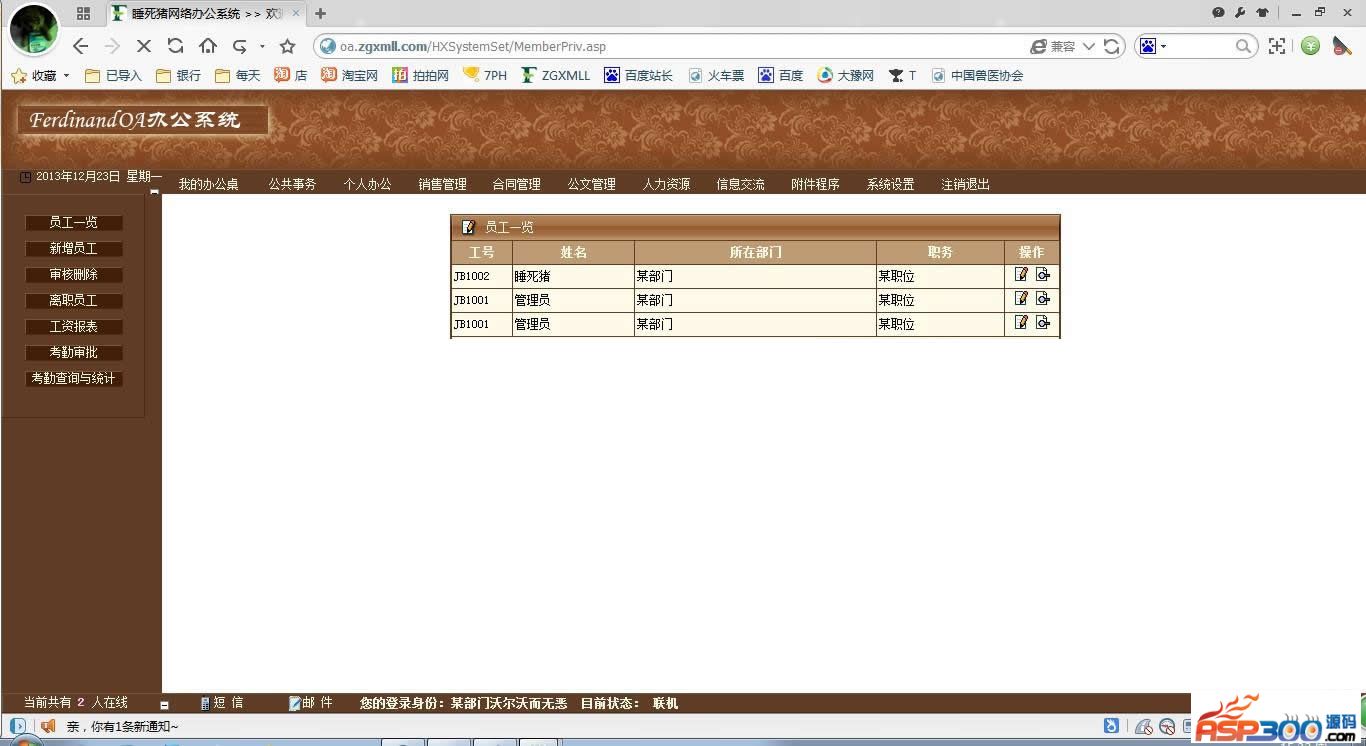Click the magnifier in the search box
Viewport: 1366px width, 746px height.
[x=1243, y=46]
